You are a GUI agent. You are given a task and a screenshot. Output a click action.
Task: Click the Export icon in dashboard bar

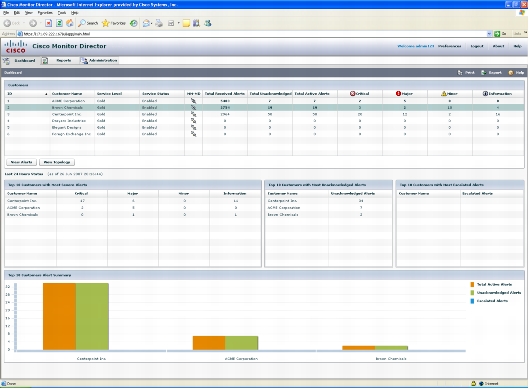pos(484,73)
